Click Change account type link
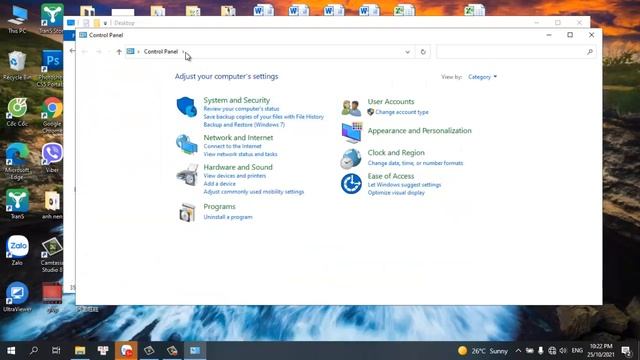Viewport: 640px width, 360px height. [402, 112]
